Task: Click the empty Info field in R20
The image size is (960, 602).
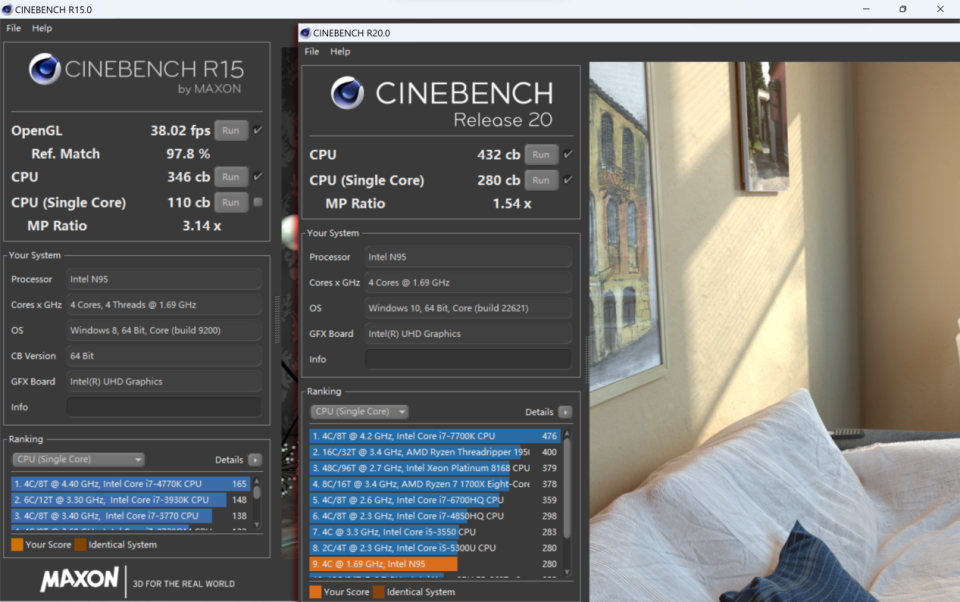Action: click(x=468, y=359)
